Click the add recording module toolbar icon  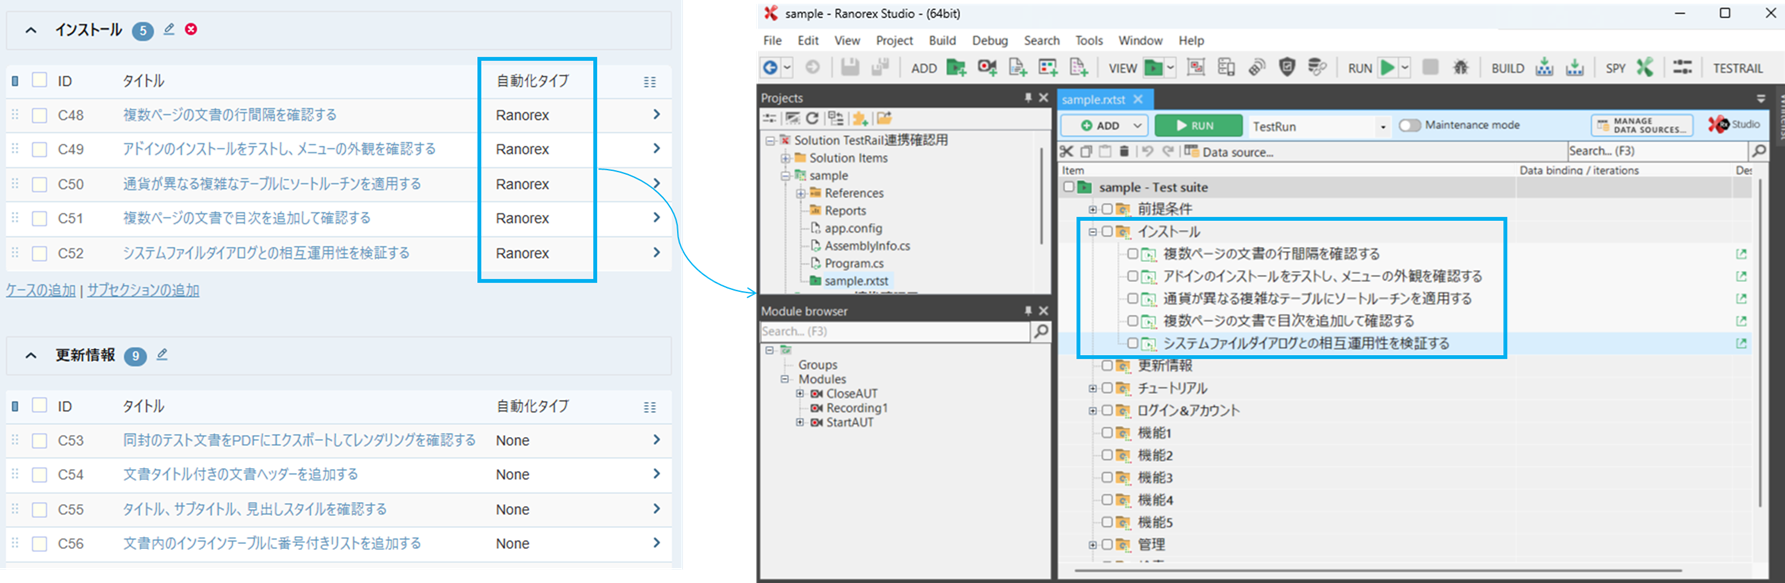click(x=987, y=68)
